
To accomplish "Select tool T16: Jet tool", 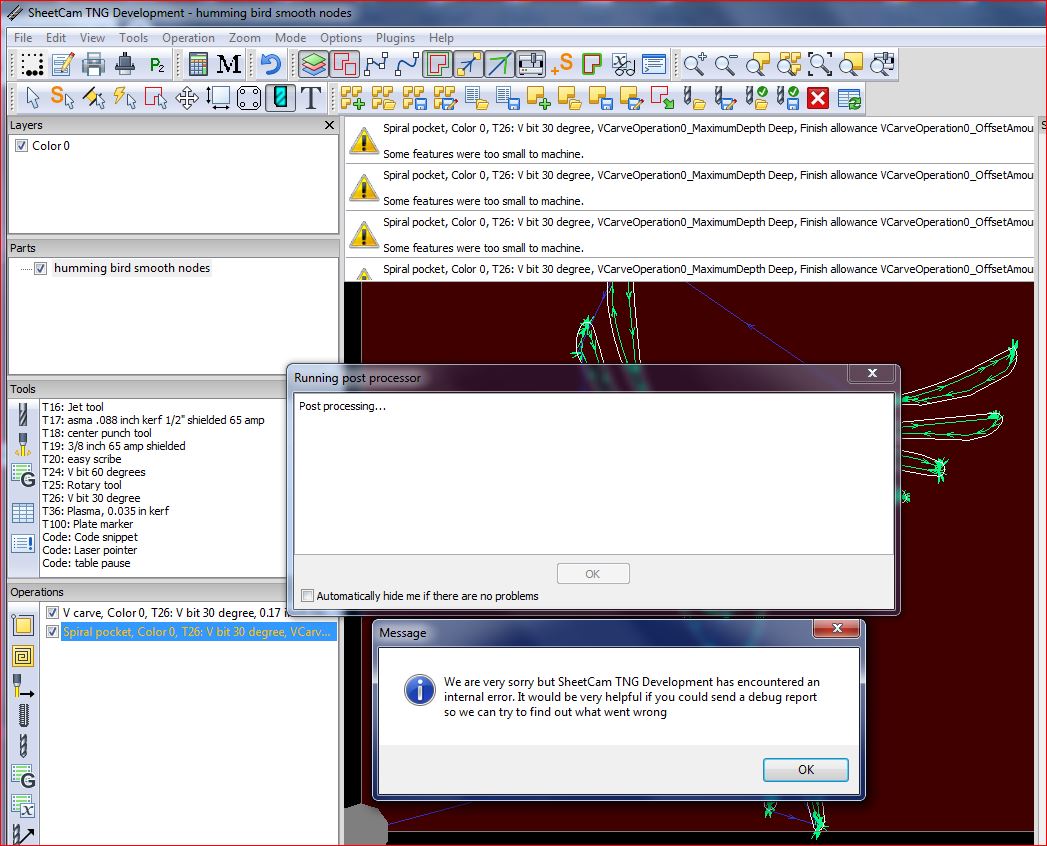I will point(73,407).
